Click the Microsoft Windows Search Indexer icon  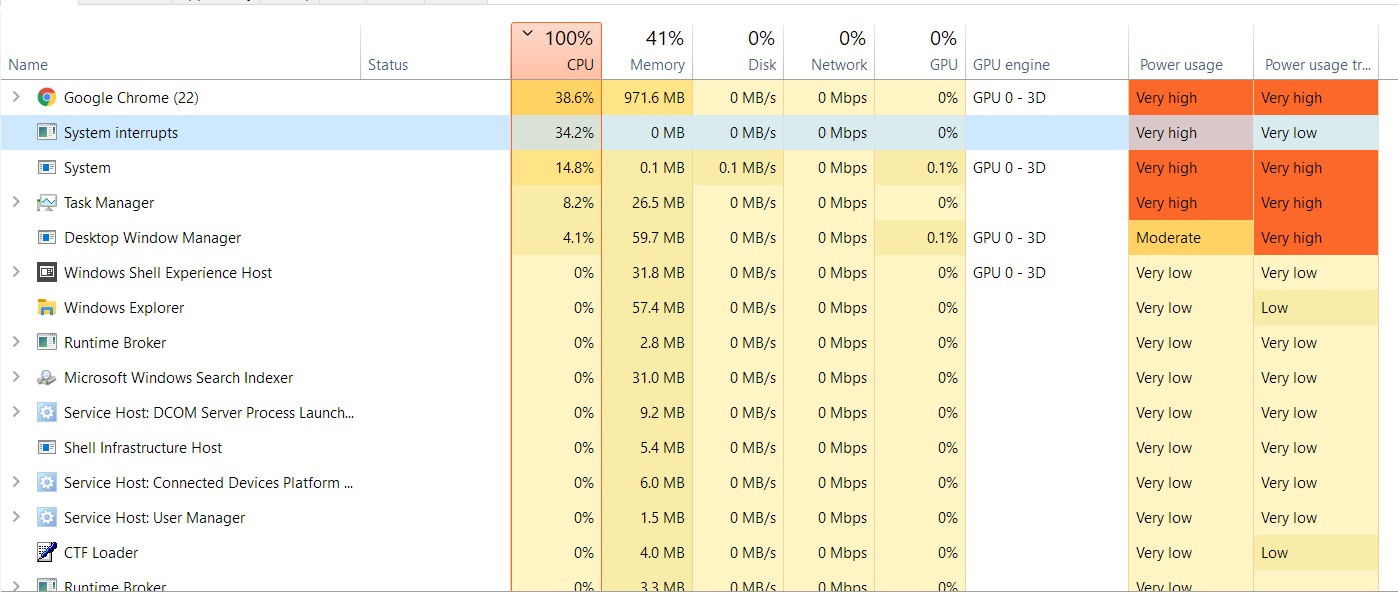[x=46, y=378]
